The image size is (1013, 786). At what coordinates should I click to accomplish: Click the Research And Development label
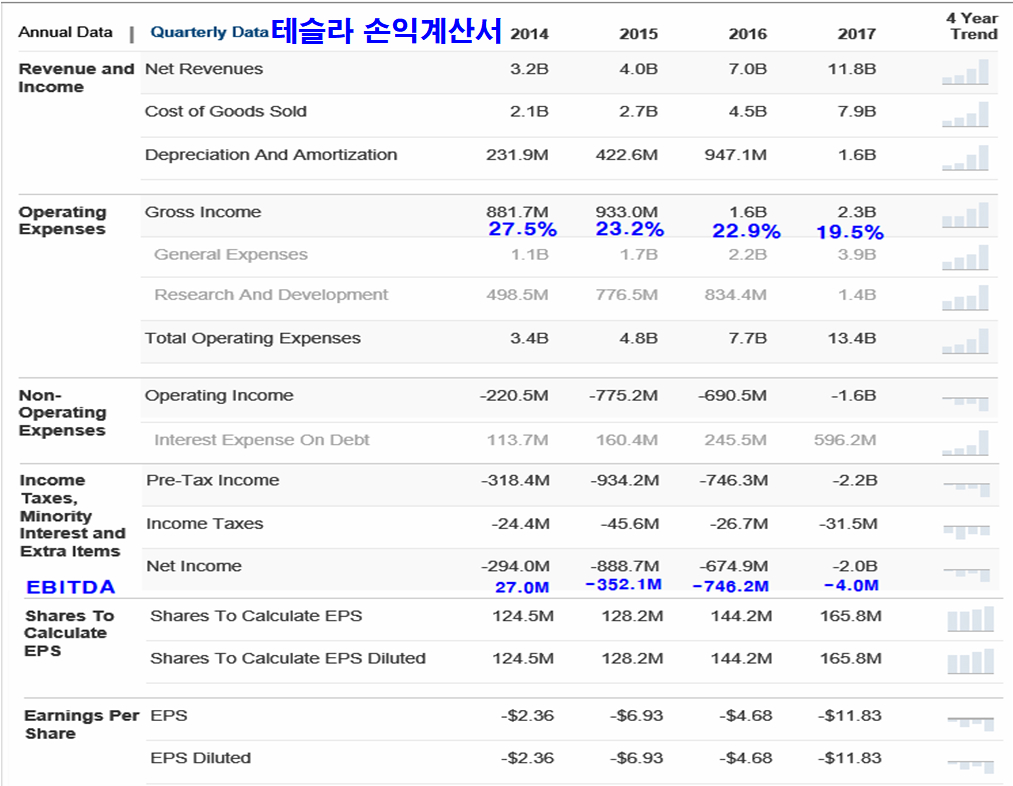(271, 295)
